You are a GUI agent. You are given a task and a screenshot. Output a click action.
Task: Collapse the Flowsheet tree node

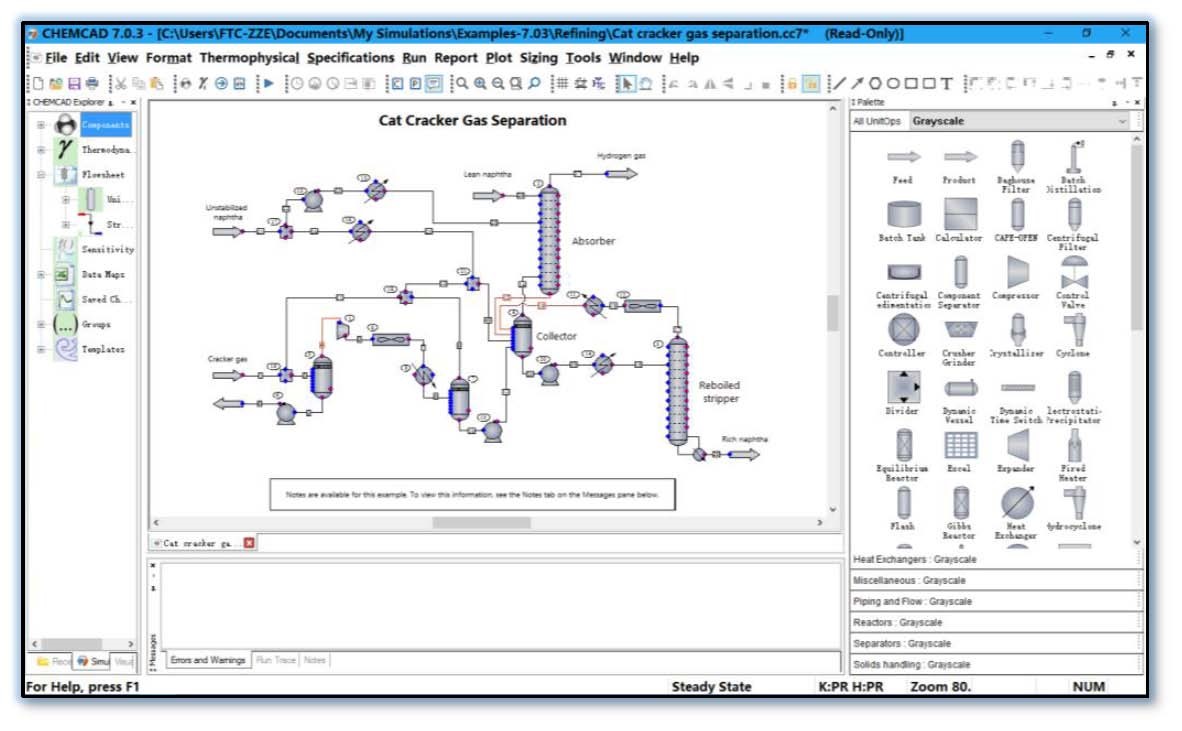[x=41, y=175]
